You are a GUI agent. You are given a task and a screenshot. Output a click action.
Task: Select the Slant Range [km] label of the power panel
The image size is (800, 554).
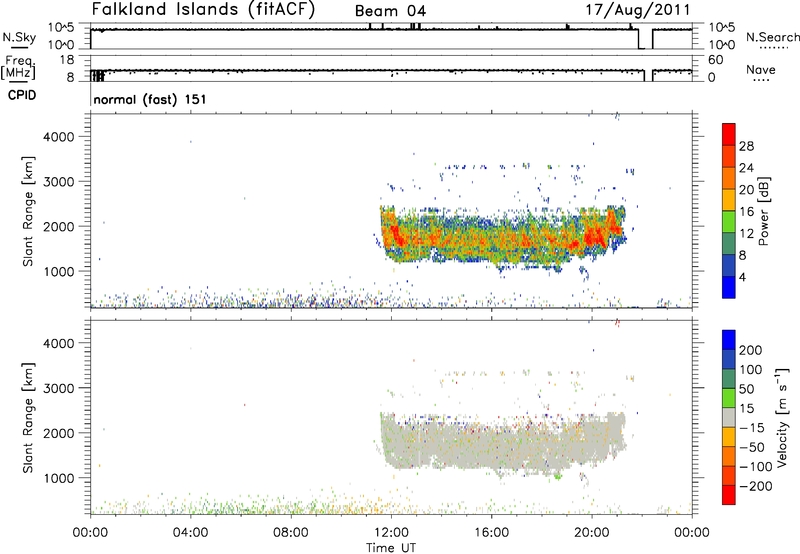point(28,211)
